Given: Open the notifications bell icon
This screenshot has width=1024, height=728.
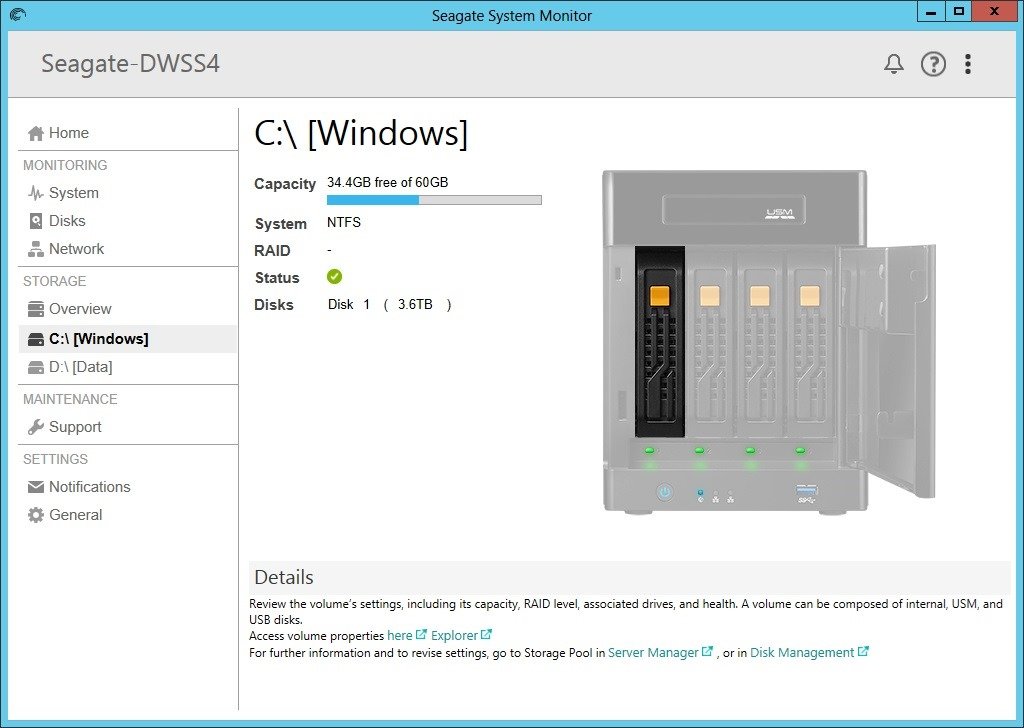Looking at the screenshot, I should tap(893, 64).
